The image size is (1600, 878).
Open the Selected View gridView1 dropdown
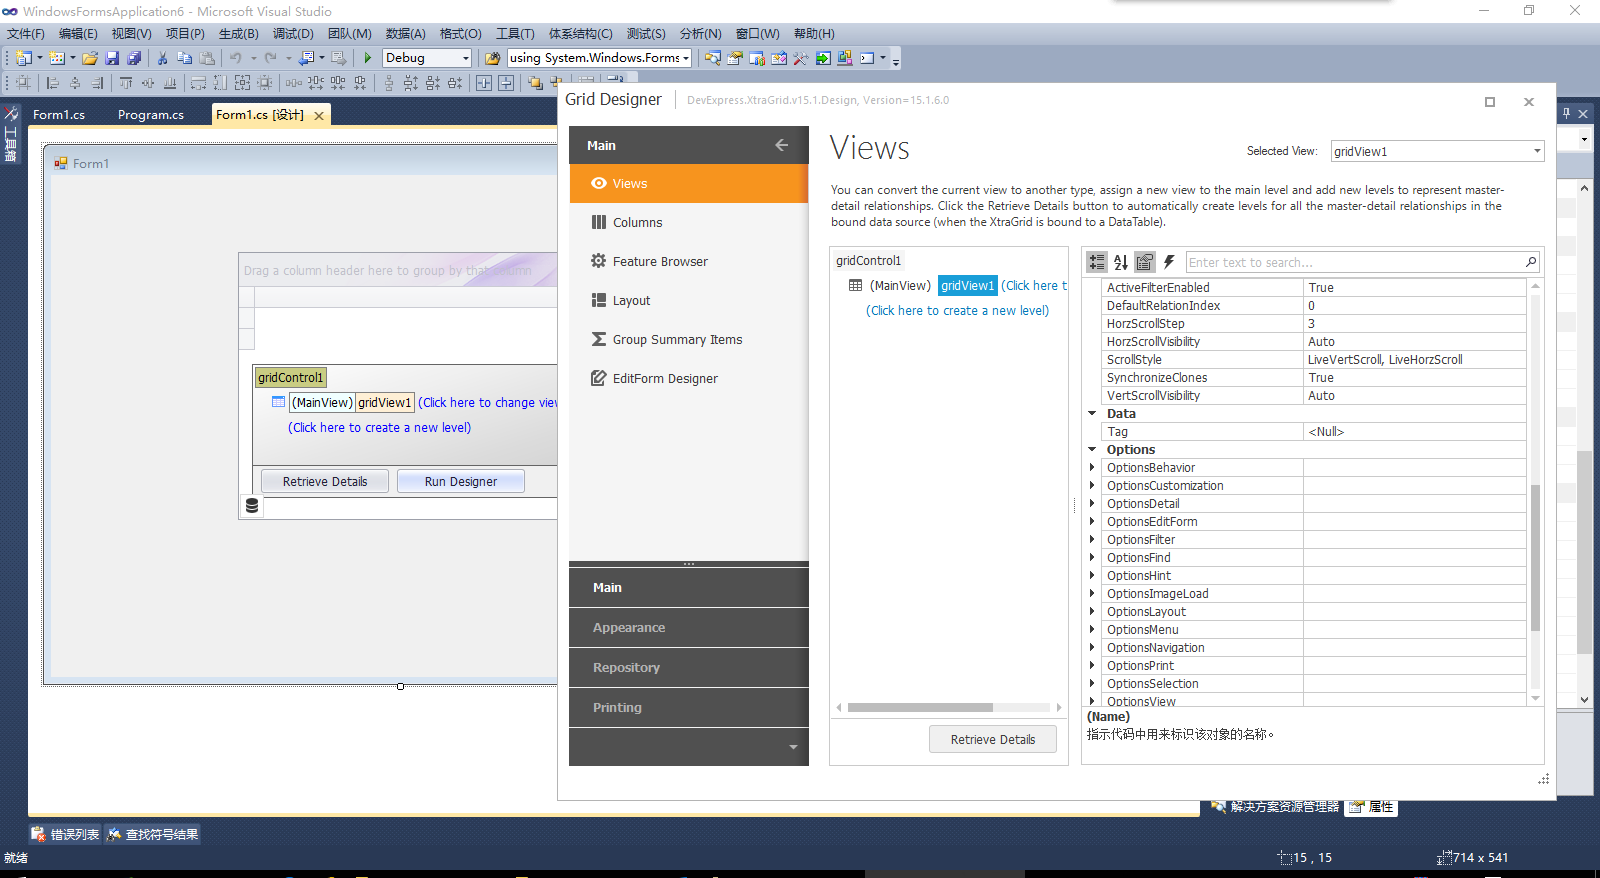click(x=1537, y=151)
